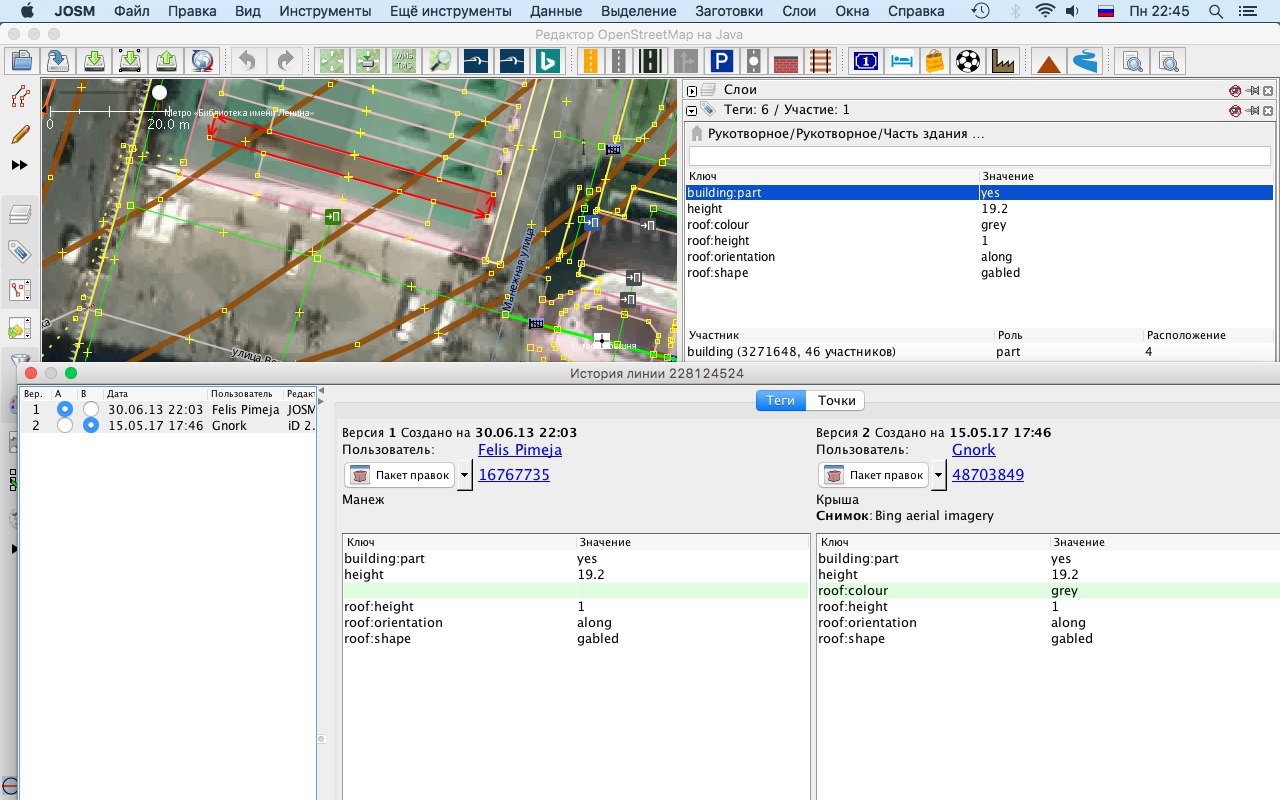The image size is (1280, 800).
Task: Click the Redo arrow in toolbar
Action: click(x=285, y=62)
